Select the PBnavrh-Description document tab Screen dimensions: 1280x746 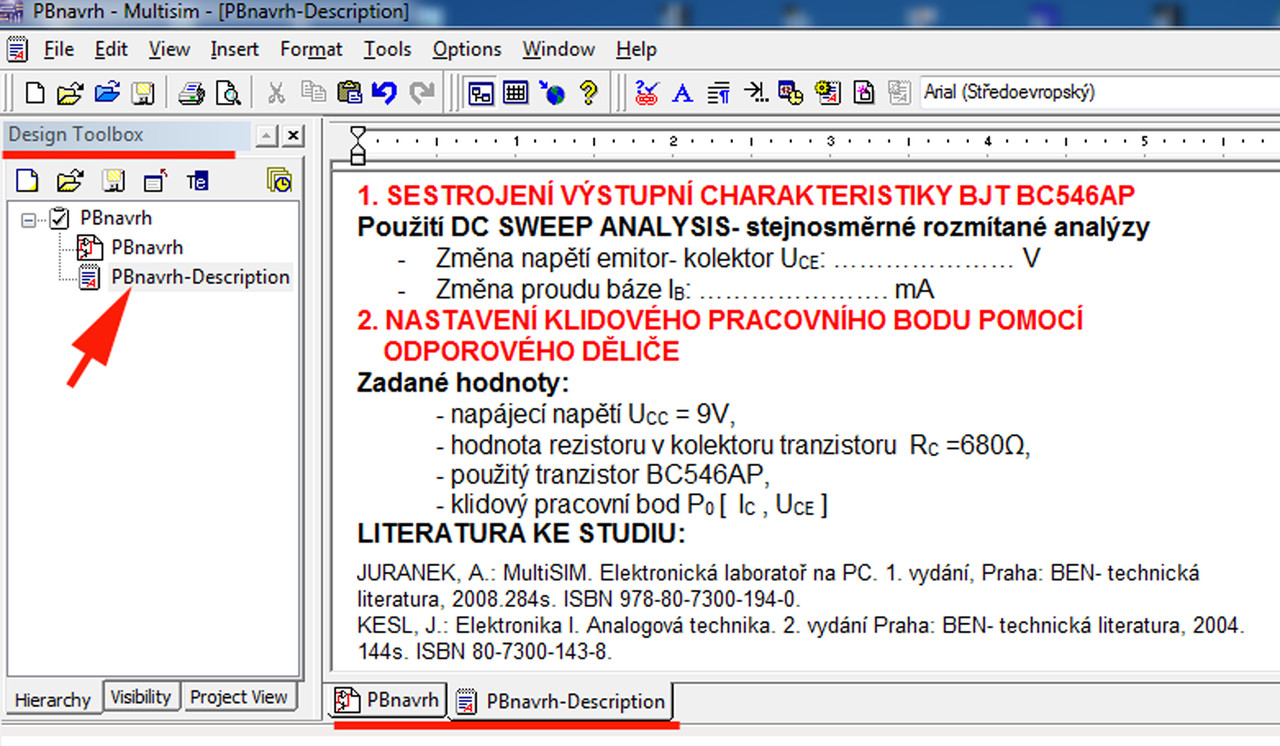pyautogui.click(x=562, y=701)
